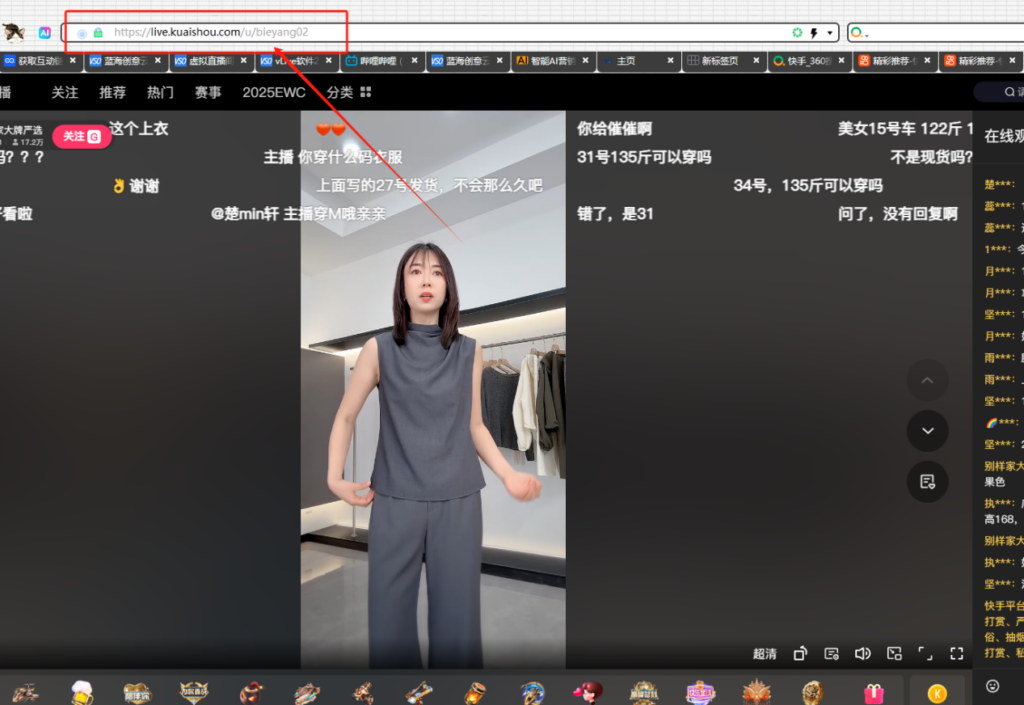Toggle the danmaku comment settings icon
This screenshot has height=705, width=1024.
(x=831, y=654)
